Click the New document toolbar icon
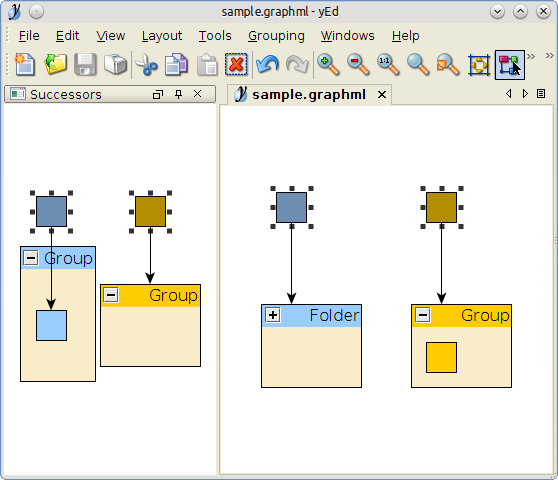Screen dimensions: 558x480 (x=25, y=64)
